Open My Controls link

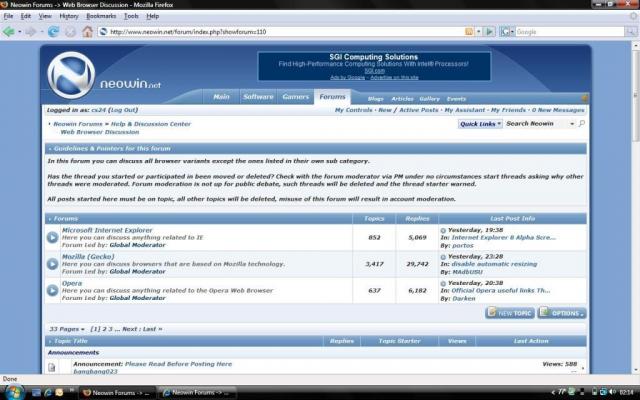(x=353, y=110)
